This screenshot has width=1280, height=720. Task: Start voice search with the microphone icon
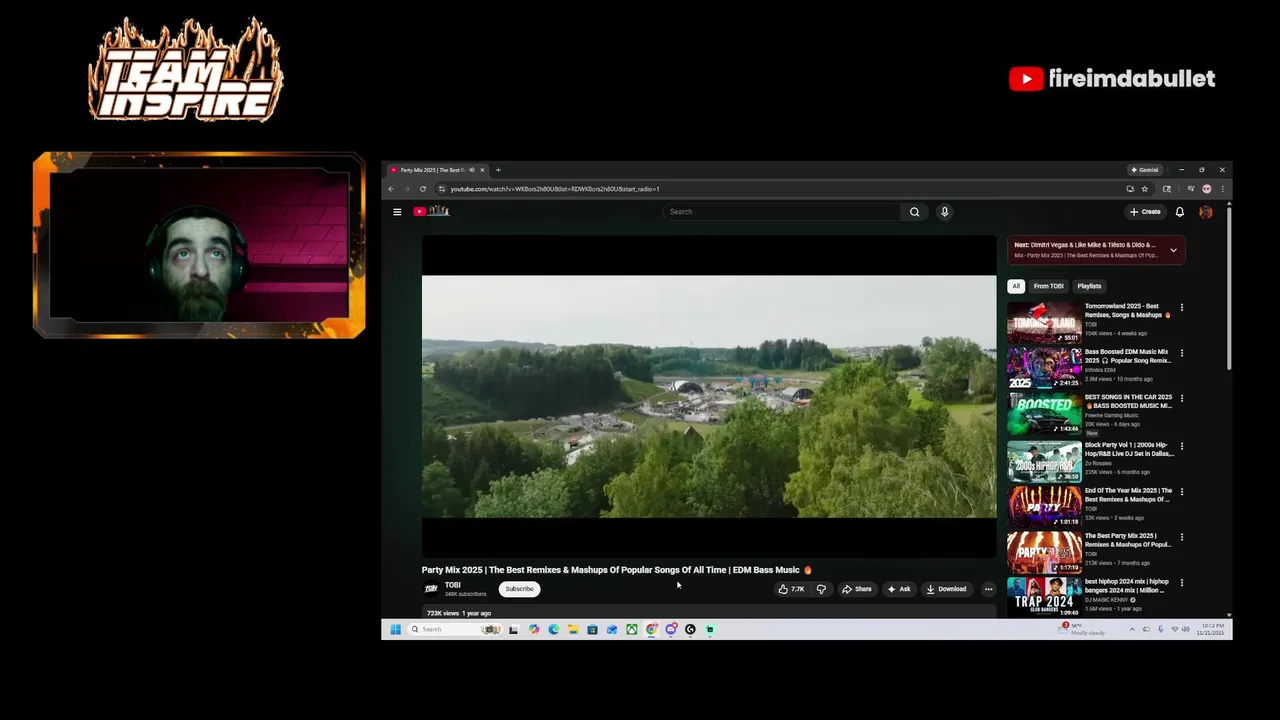pyautogui.click(x=944, y=212)
